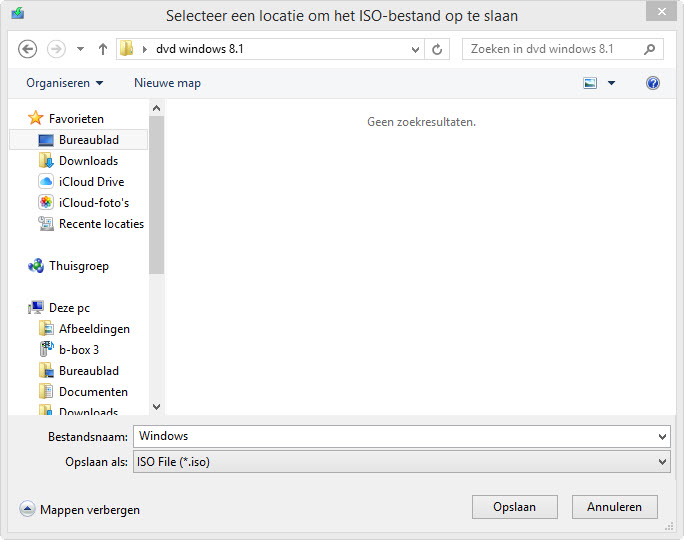The height and width of the screenshot is (540, 684).
Task: Hide folders with Mappen verbergen
Action: point(79,509)
